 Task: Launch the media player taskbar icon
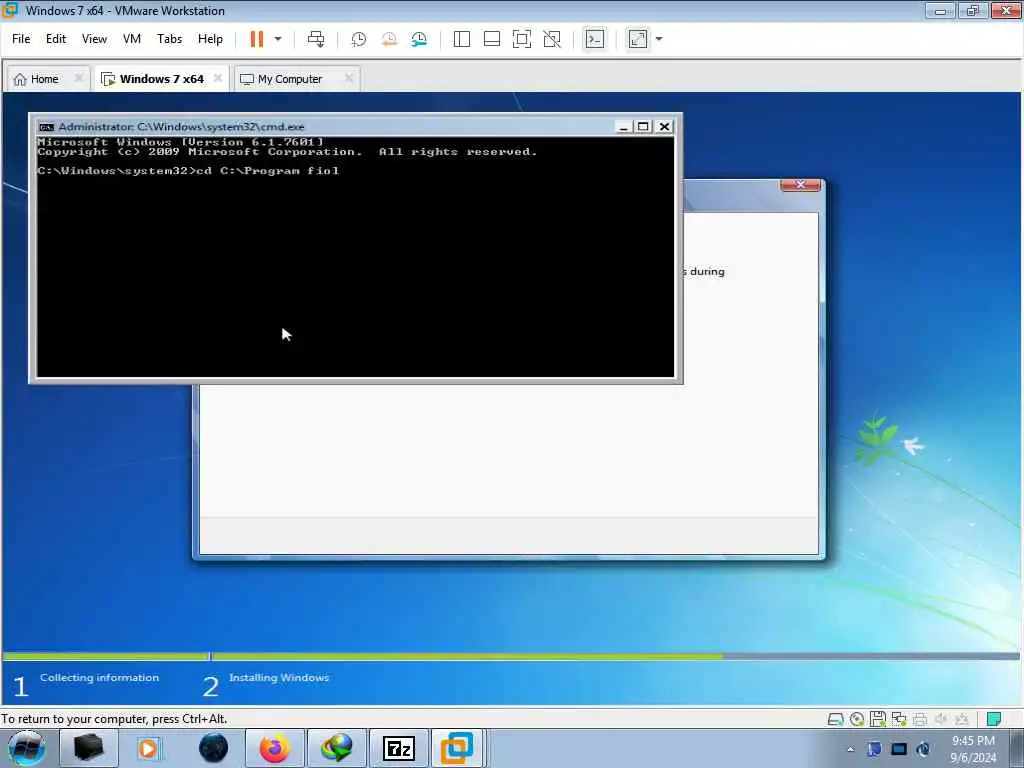(148, 748)
